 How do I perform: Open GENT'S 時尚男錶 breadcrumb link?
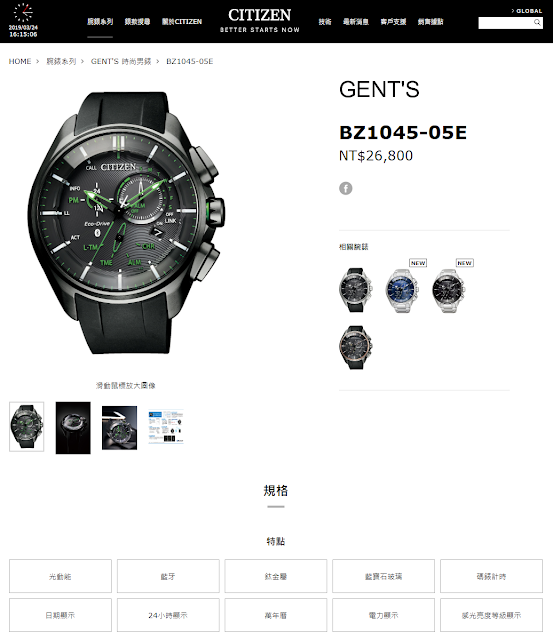121,61
